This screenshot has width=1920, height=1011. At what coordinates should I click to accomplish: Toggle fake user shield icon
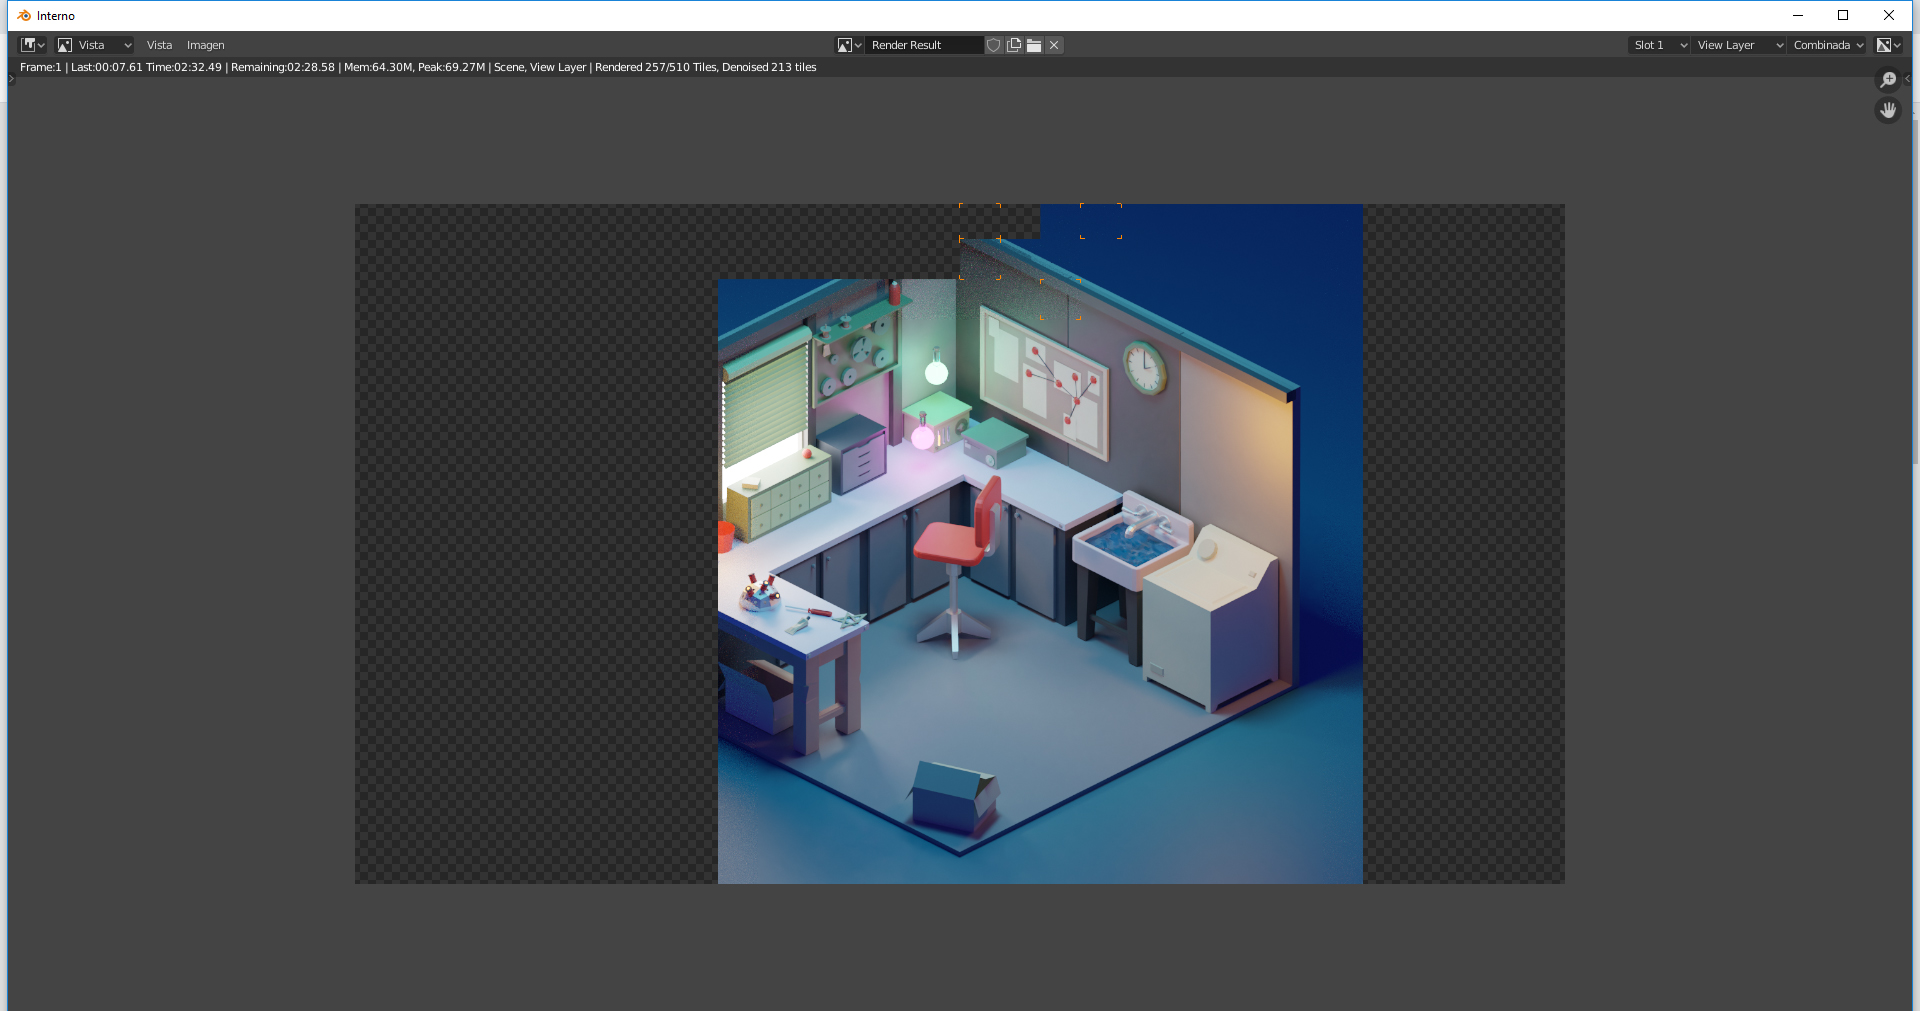994,45
